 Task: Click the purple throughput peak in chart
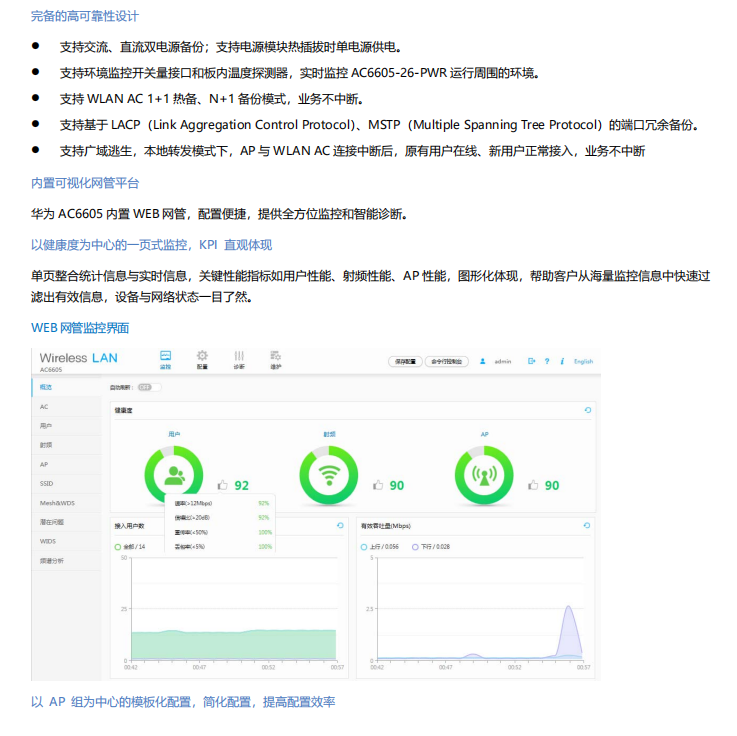tap(569, 630)
